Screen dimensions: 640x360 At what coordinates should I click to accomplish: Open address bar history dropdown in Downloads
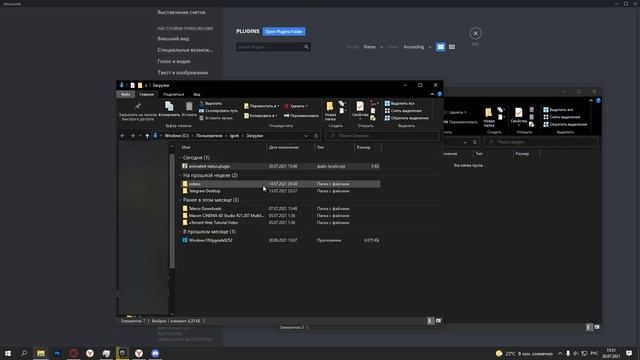pyautogui.click(x=306, y=136)
